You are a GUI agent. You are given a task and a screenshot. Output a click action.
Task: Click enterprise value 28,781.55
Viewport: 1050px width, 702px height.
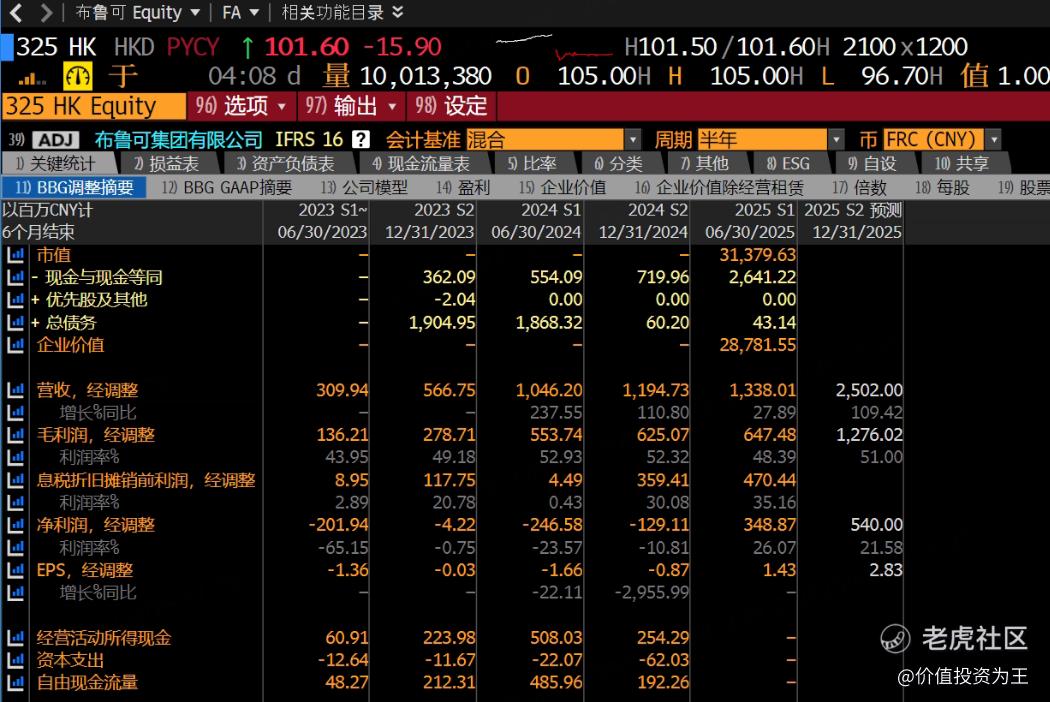click(757, 345)
